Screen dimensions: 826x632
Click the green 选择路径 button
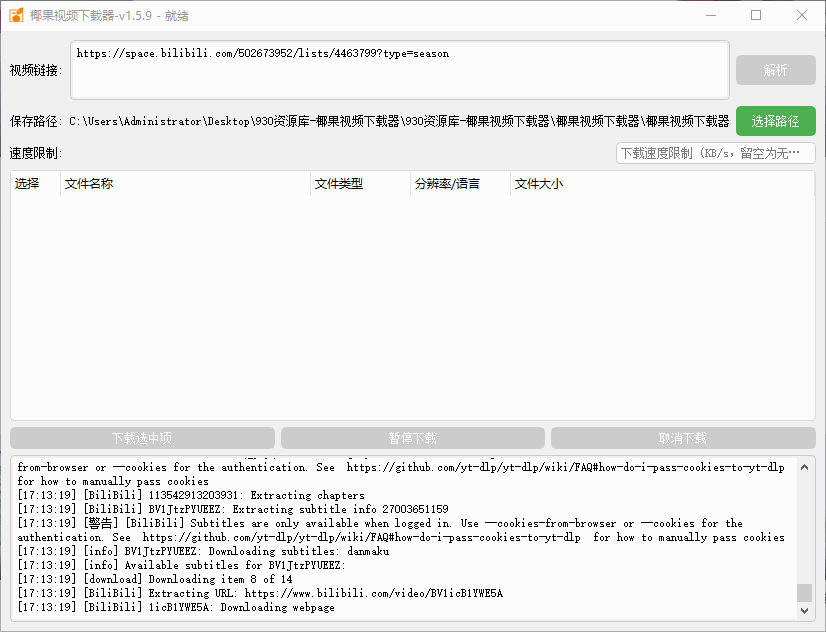[775, 121]
